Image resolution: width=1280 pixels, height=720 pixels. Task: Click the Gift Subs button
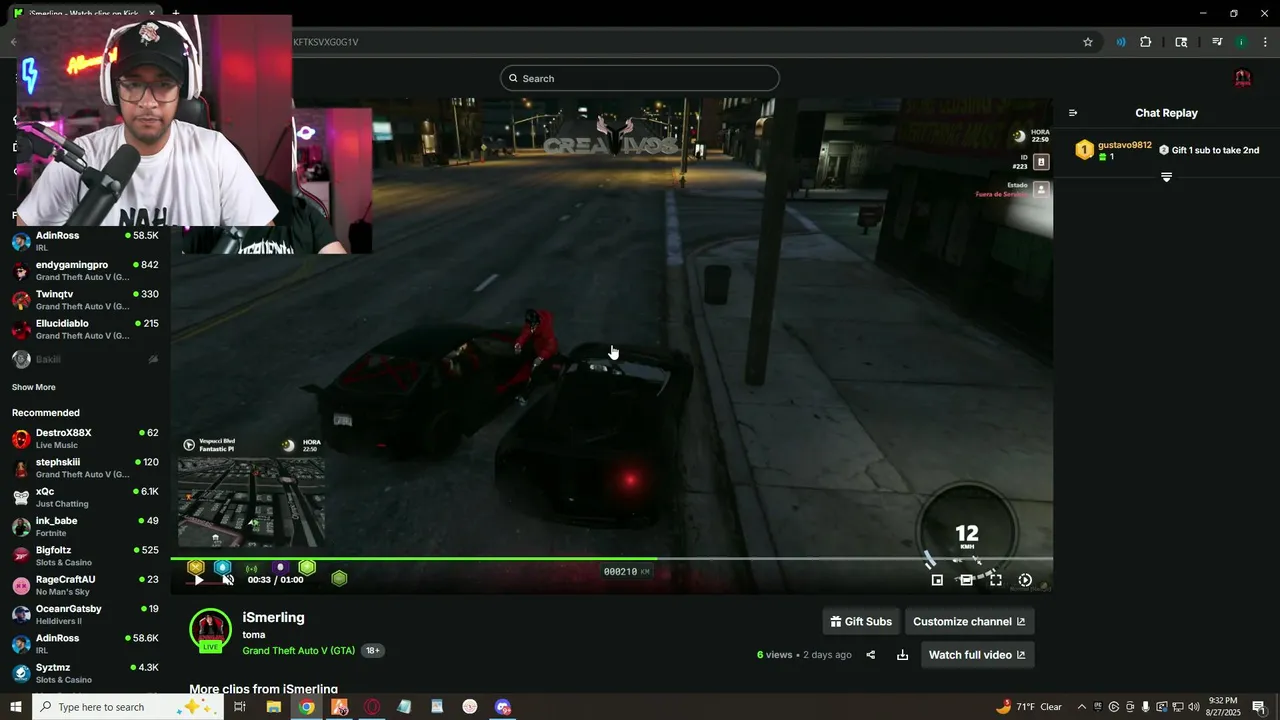pos(861,621)
